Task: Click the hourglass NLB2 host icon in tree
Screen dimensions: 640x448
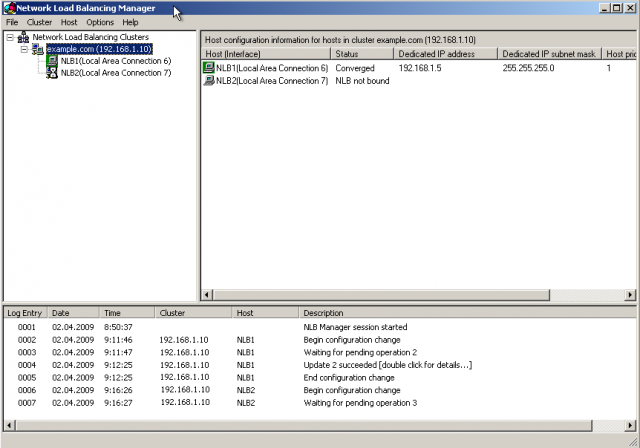Action: (52, 73)
